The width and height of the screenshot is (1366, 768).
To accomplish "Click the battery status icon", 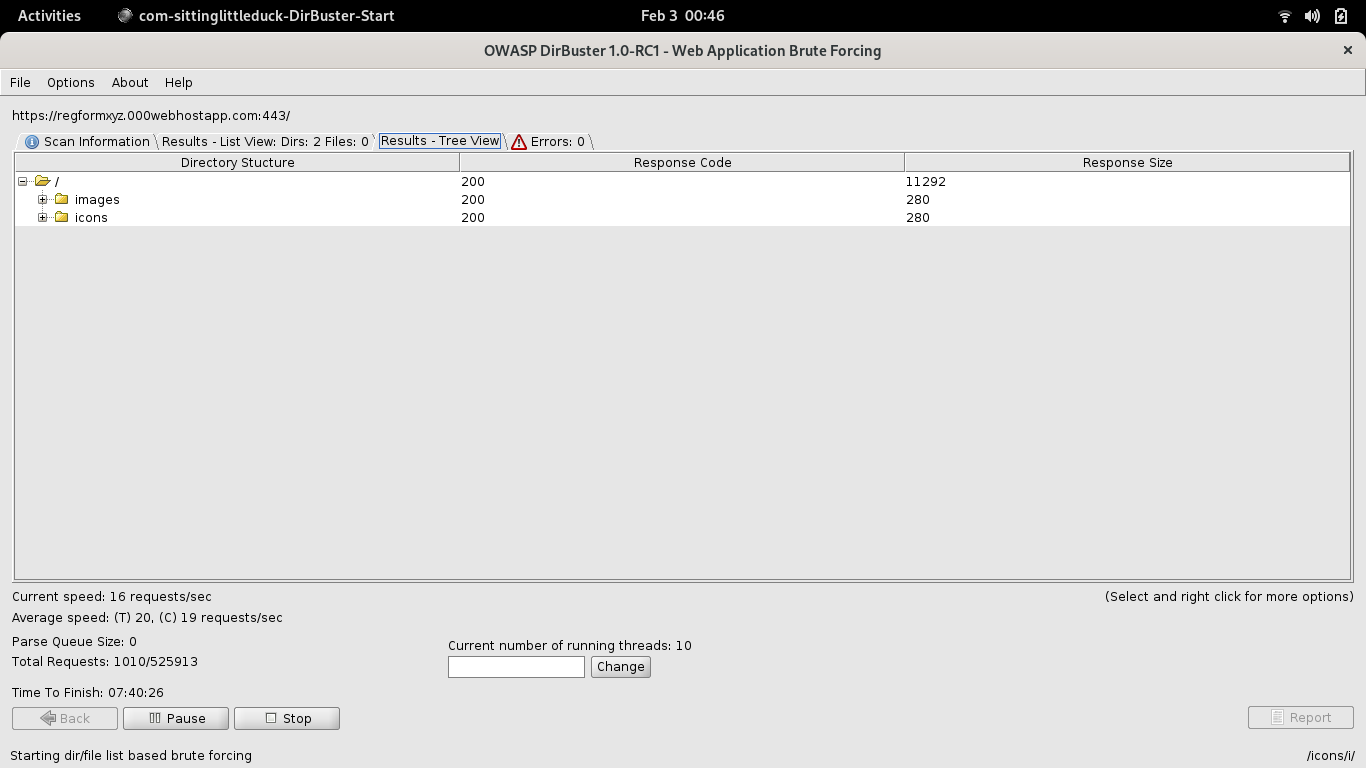I will [1341, 16].
